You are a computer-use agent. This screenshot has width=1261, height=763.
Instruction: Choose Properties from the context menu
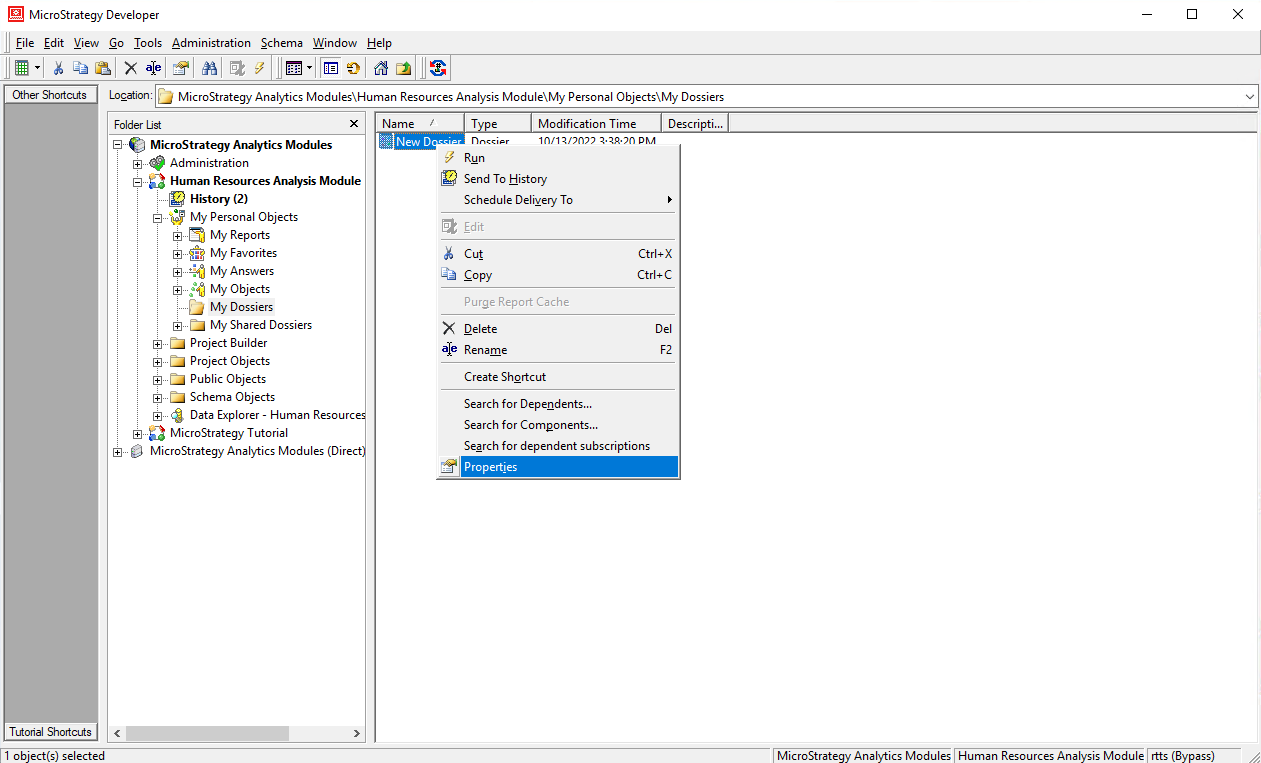tap(558, 467)
